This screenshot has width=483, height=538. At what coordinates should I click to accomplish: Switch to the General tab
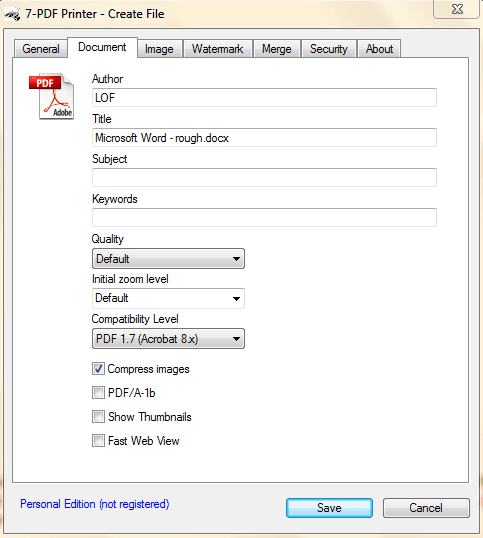tap(41, 49)
